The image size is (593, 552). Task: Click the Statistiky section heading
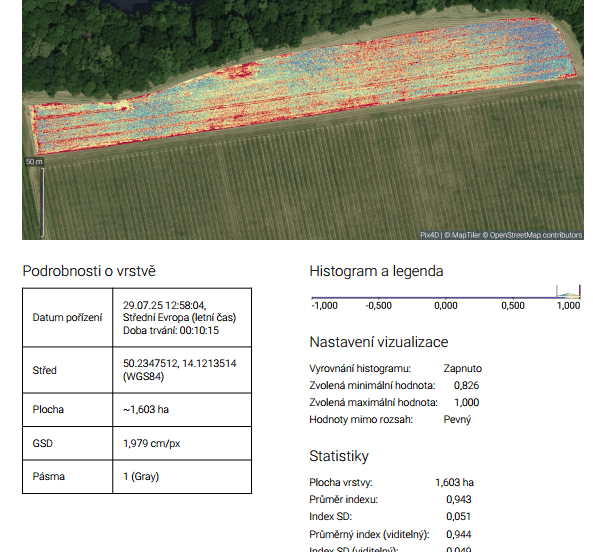coord(338,456)
